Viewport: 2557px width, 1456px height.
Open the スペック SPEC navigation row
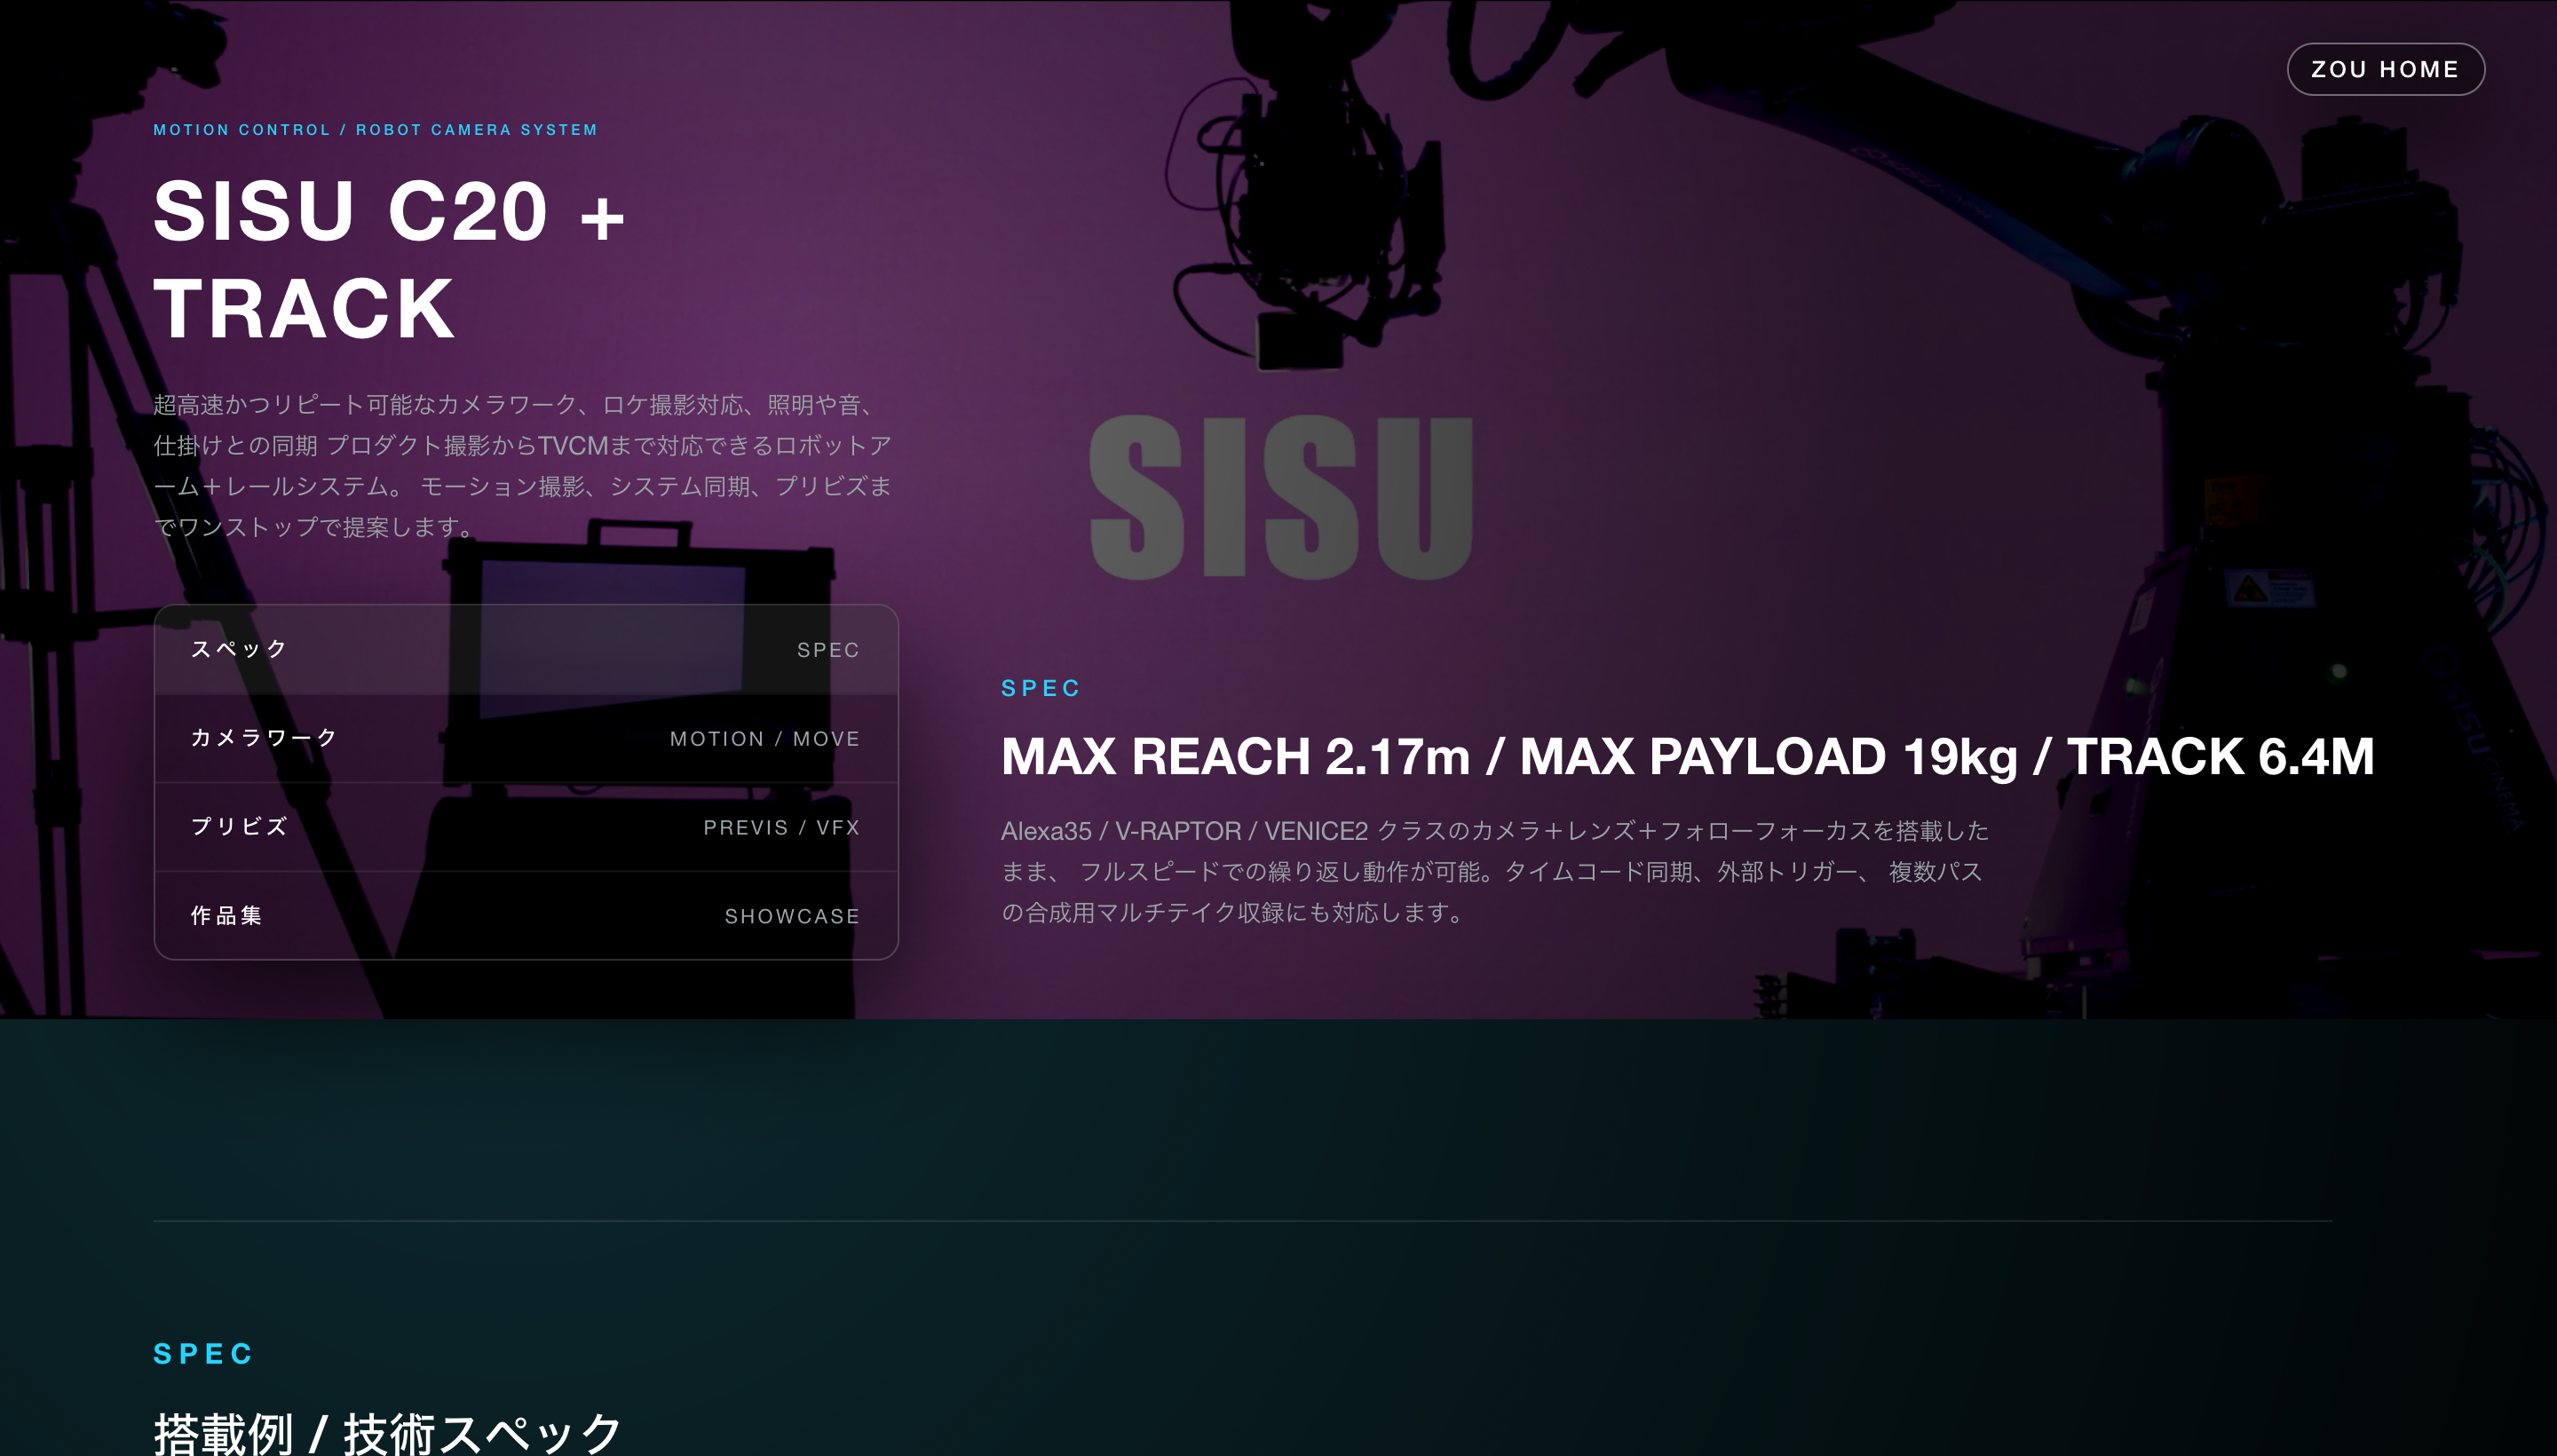[525, 648]
